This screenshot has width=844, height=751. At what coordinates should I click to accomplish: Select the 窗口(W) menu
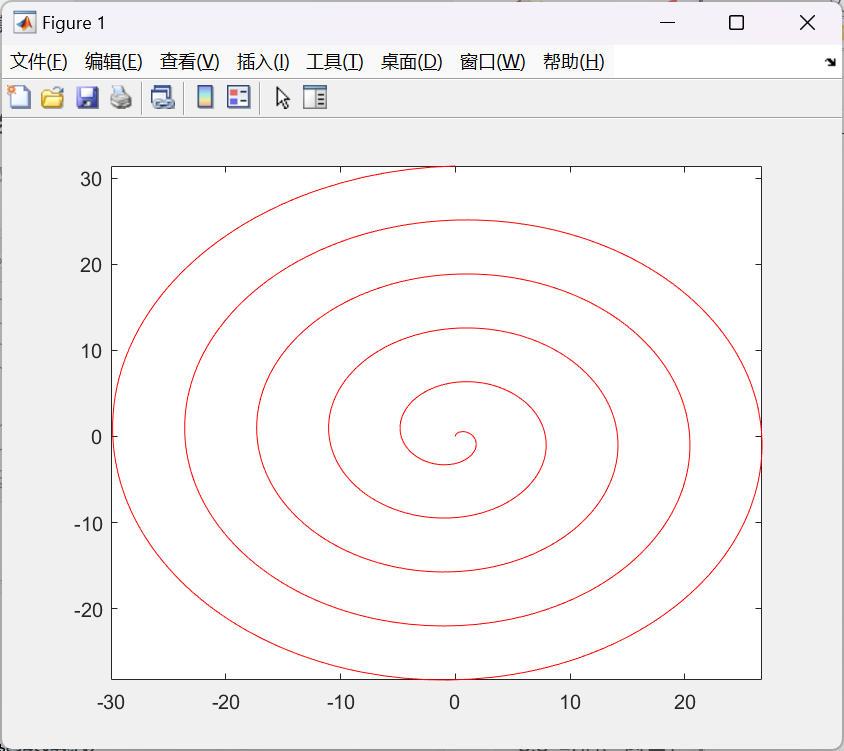pyautogui.click(x=492, y=62)
